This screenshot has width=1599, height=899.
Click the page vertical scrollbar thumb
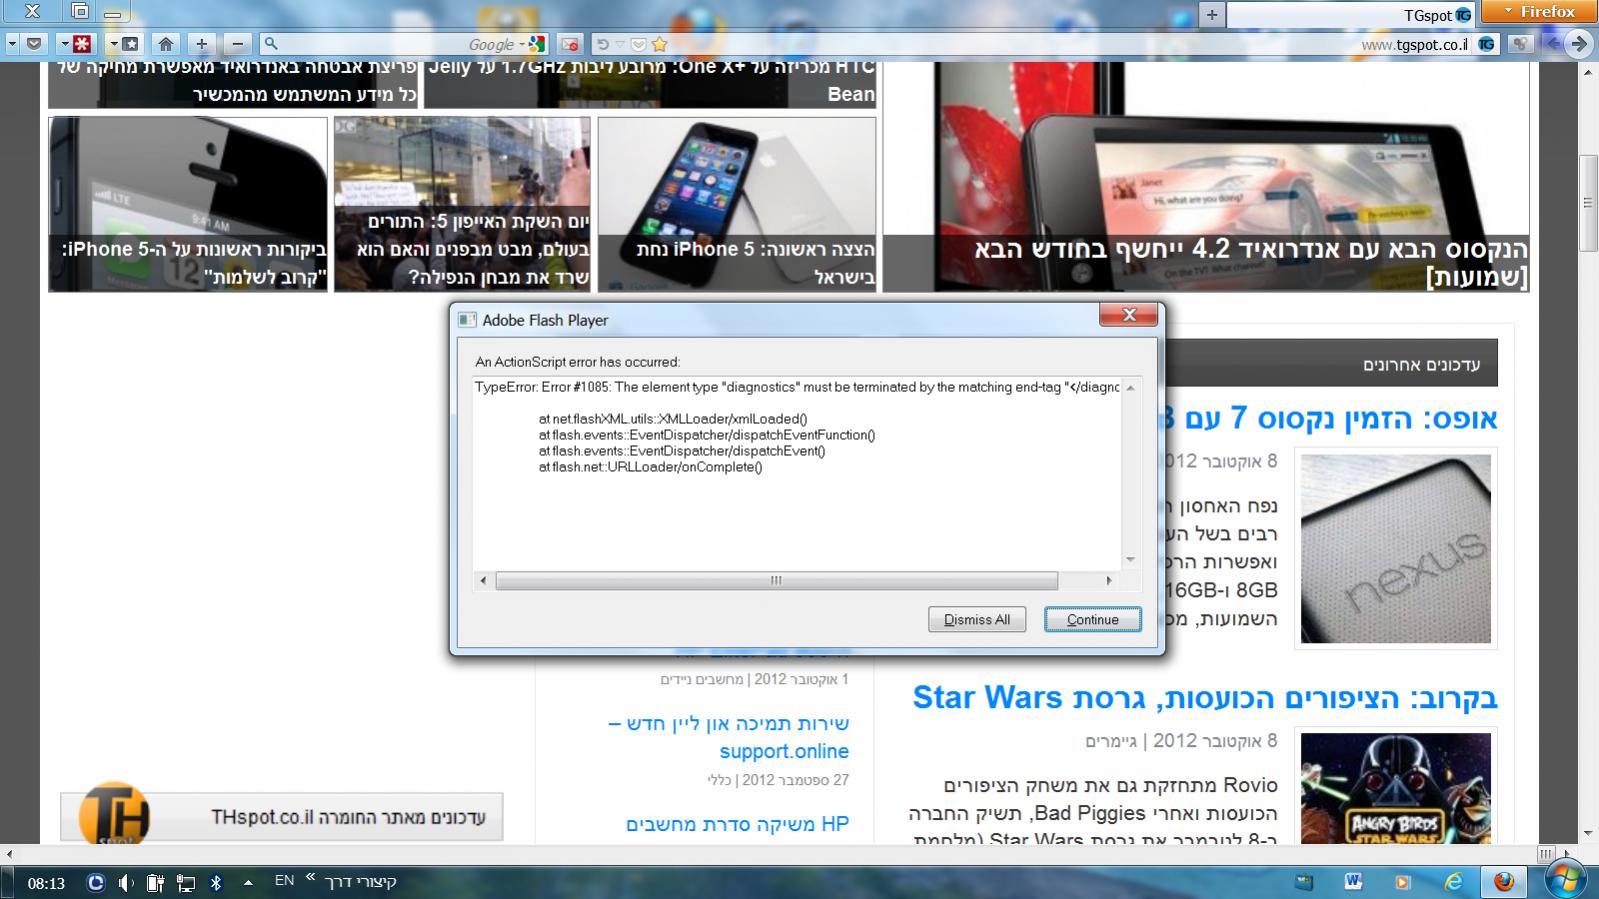(1588, 203)
